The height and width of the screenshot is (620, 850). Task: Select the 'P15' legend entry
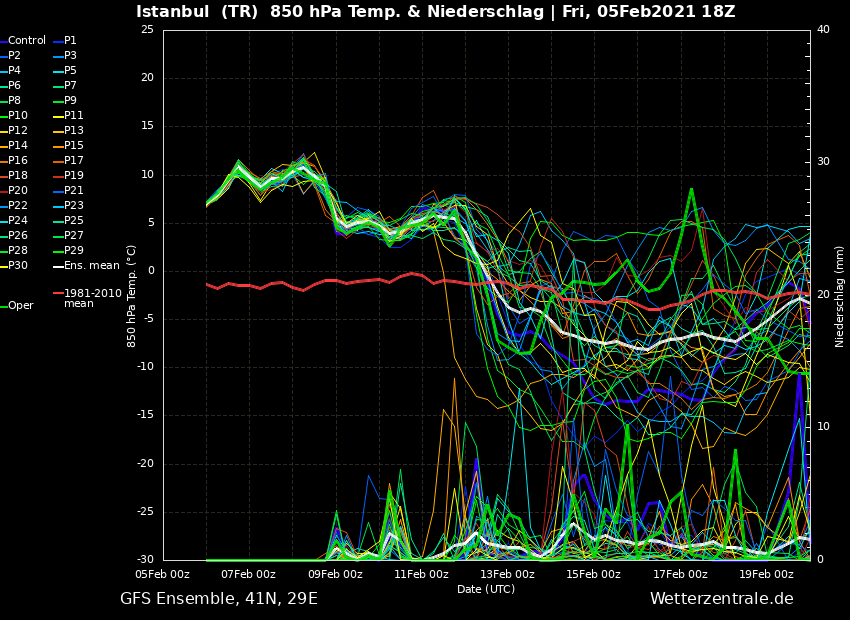(68, 145)
